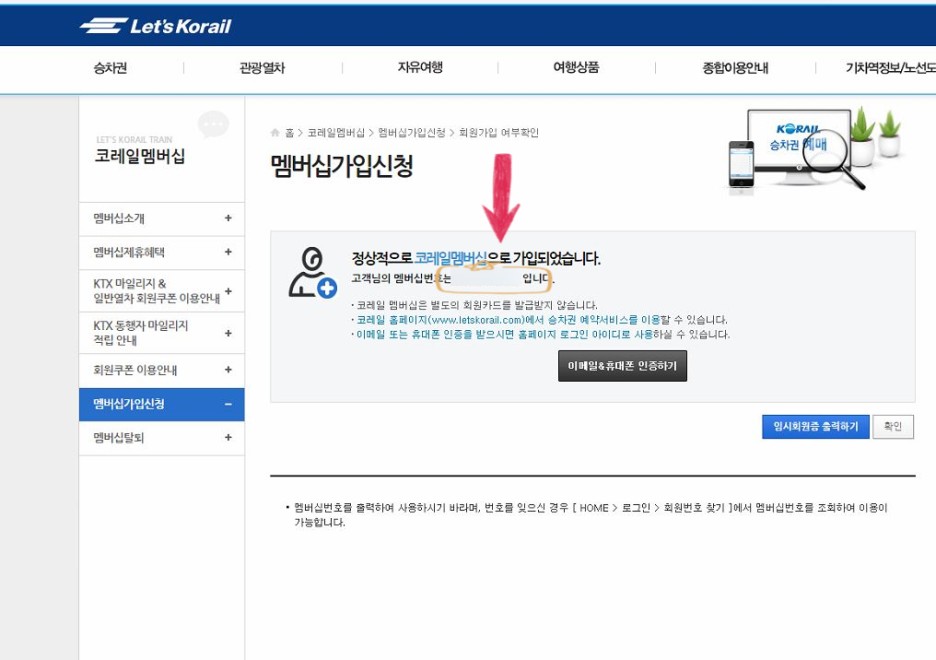This screenshot has width=936, height=660.
Task: Click the 멤버십가입신청 page heading
Action: (341, 166)
